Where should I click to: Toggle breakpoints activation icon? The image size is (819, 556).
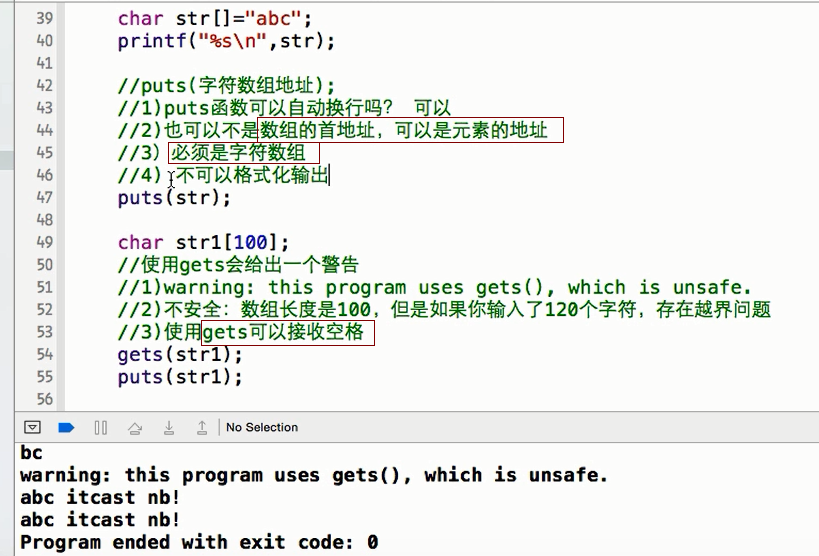66,428
